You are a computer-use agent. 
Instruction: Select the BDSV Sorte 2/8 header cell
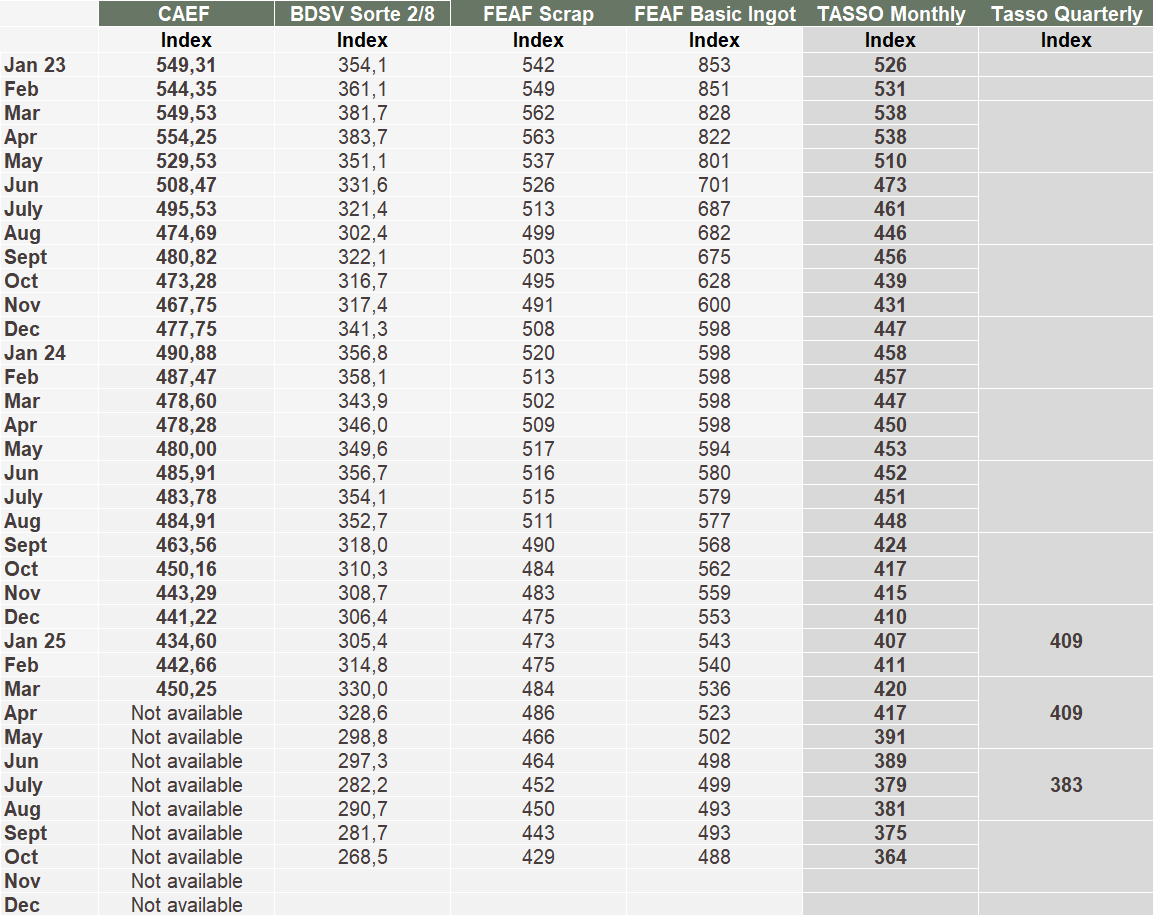click(362, 14)
